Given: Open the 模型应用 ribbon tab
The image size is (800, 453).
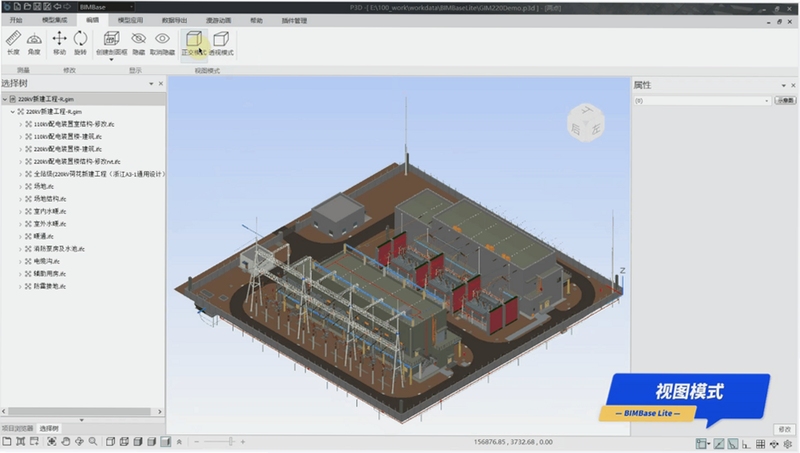Looking at the screenshot, I should coord(130,20).
